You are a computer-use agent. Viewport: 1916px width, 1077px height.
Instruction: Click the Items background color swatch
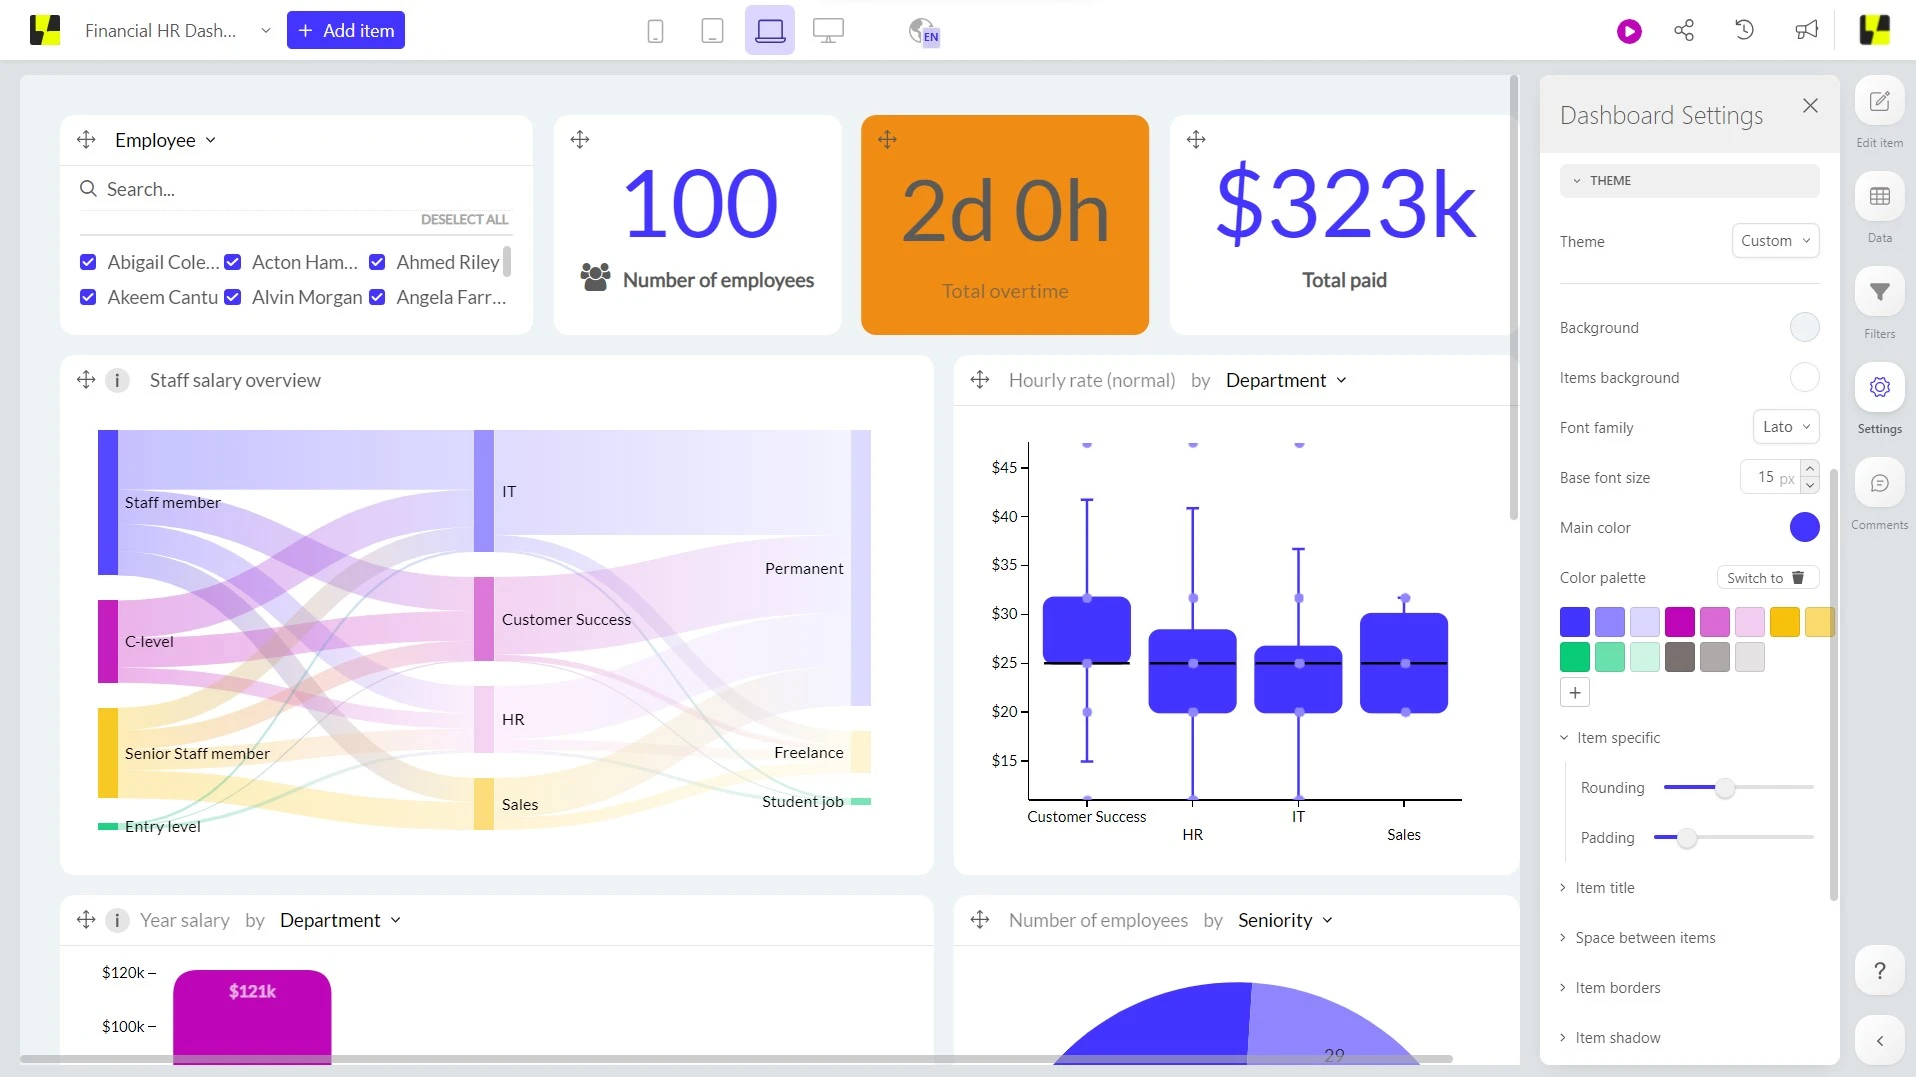1804,377
